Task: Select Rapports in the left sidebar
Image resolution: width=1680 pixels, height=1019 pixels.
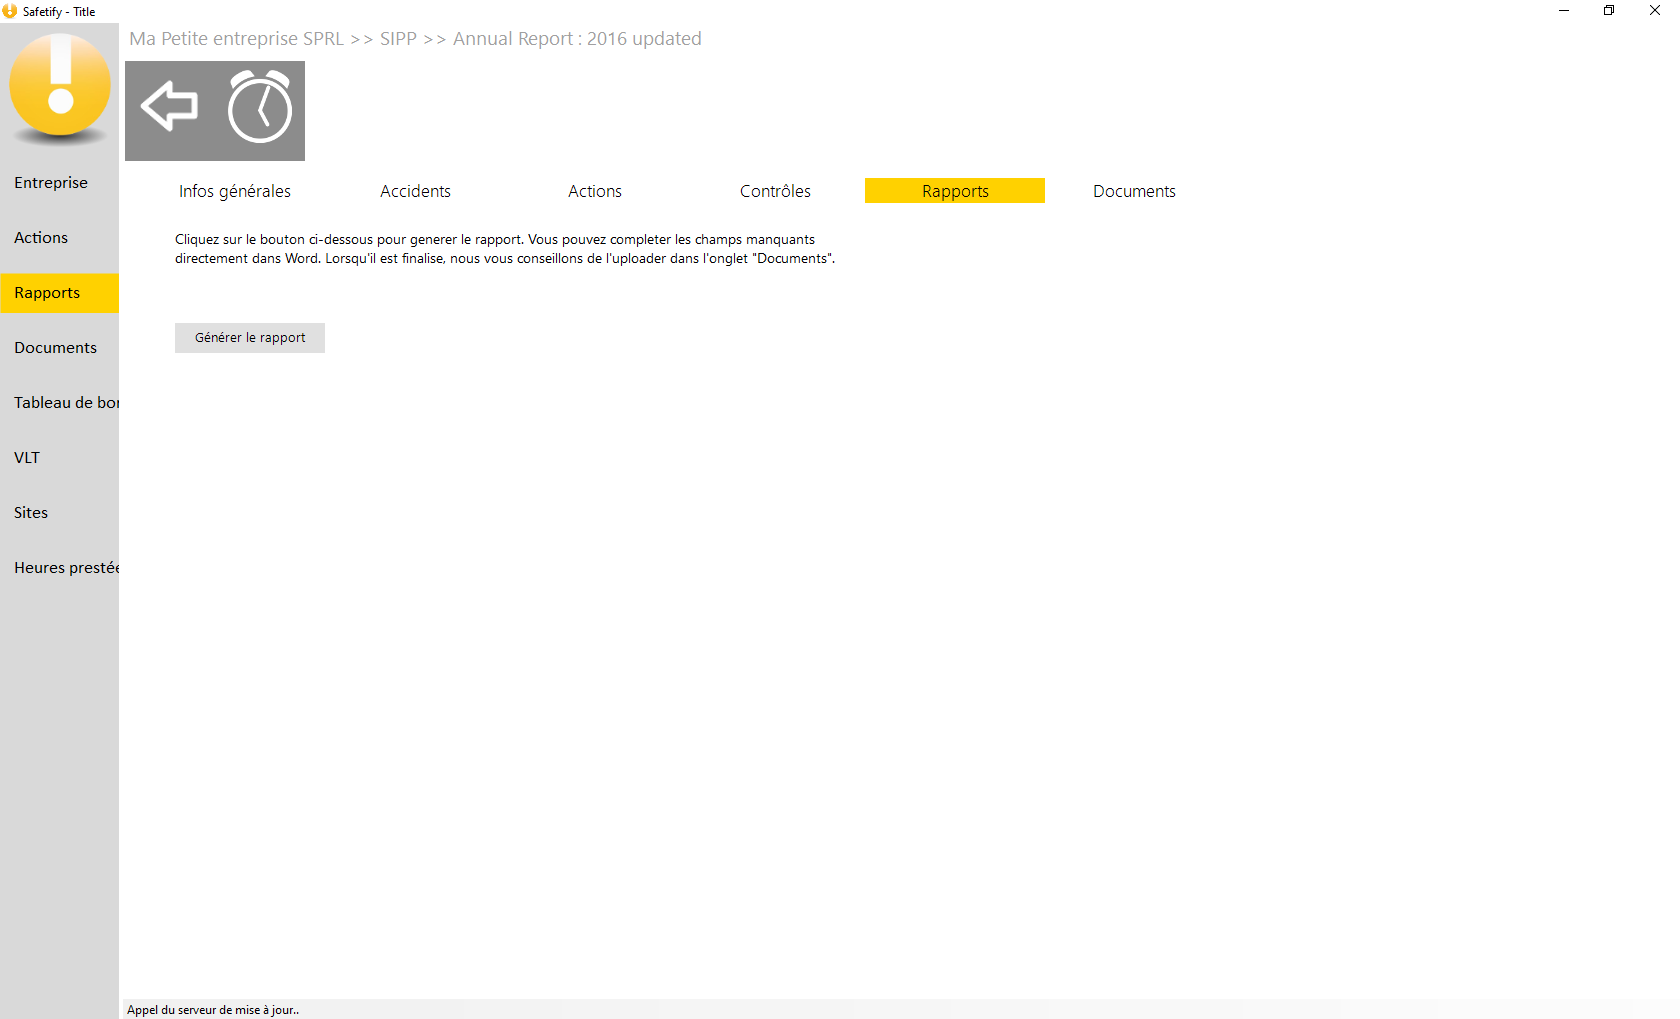Action: [x=59, y=293]
